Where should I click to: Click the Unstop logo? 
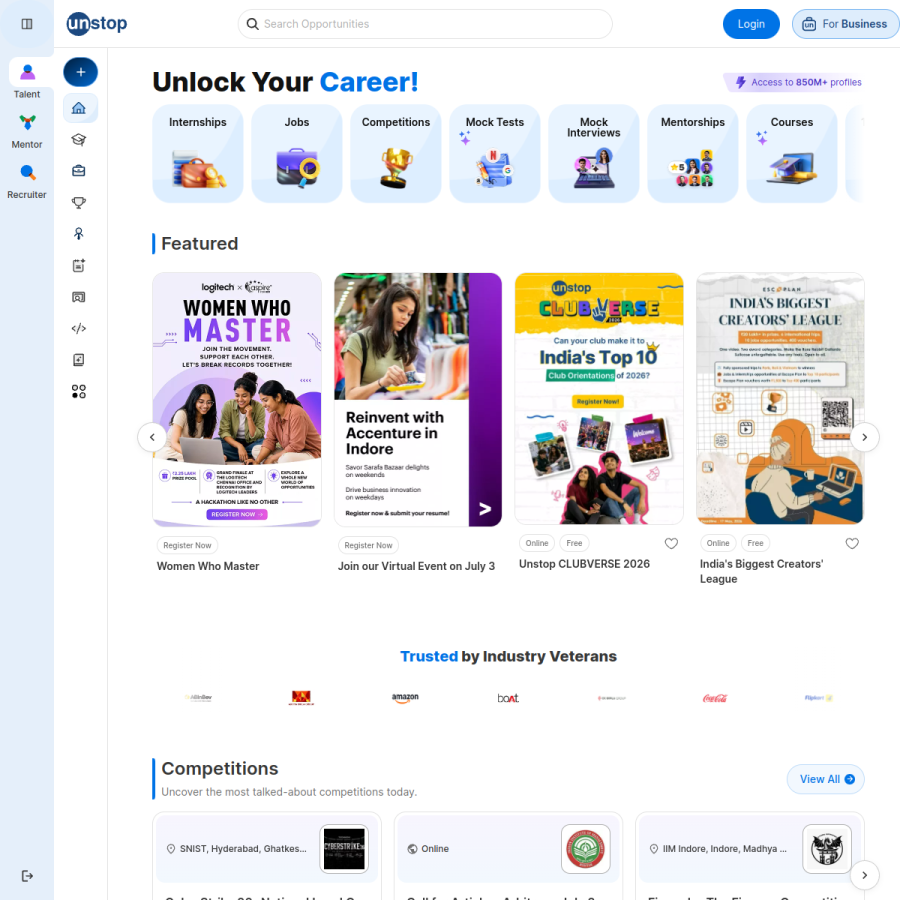pyautogui.click(x=97, y=24)
